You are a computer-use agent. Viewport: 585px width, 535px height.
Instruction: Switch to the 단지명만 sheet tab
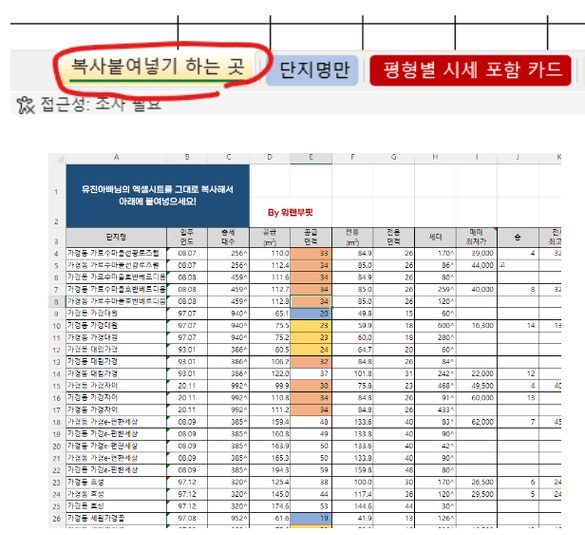tap(312, 70)
